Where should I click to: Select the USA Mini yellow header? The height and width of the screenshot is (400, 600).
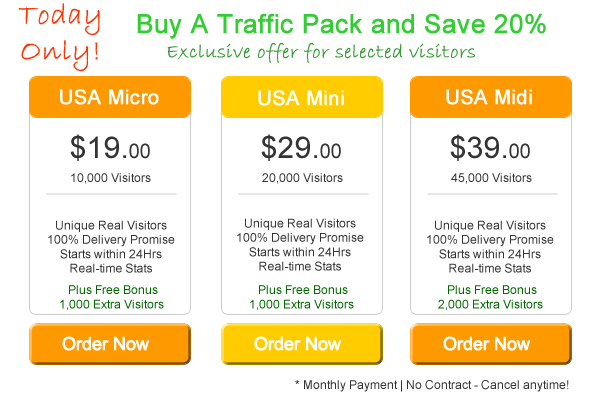point(302,97)
